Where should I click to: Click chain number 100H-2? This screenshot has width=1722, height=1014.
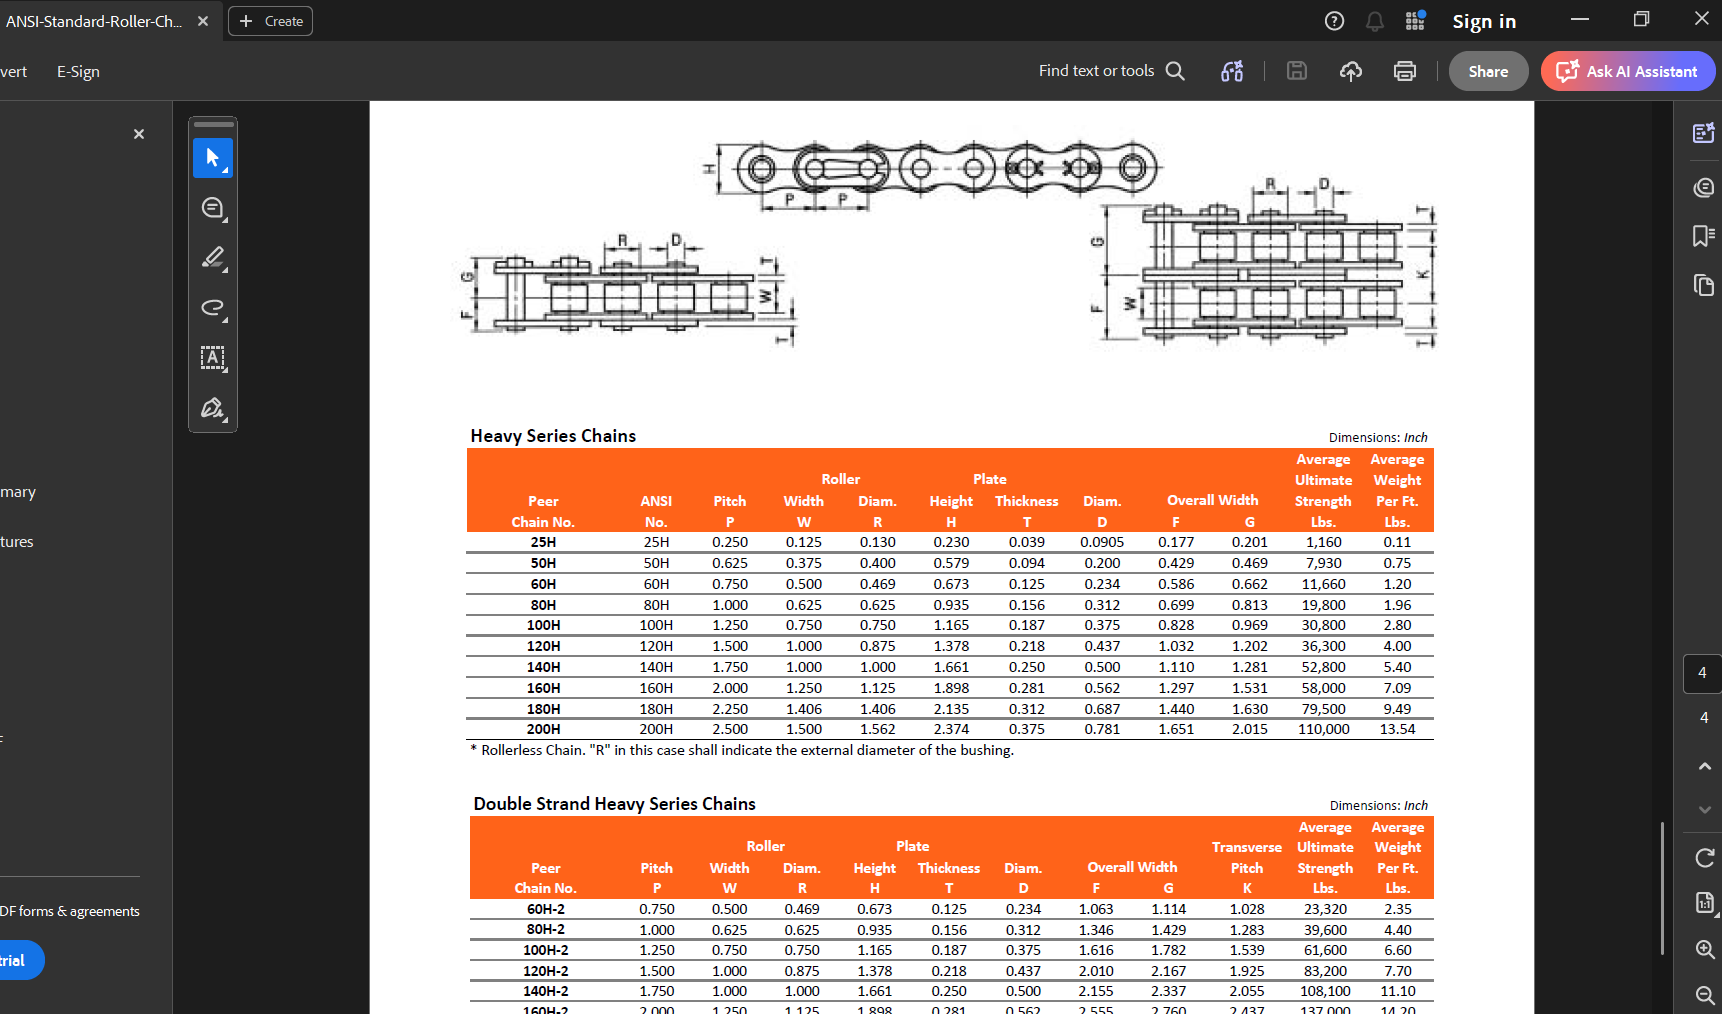pos(546,950)
